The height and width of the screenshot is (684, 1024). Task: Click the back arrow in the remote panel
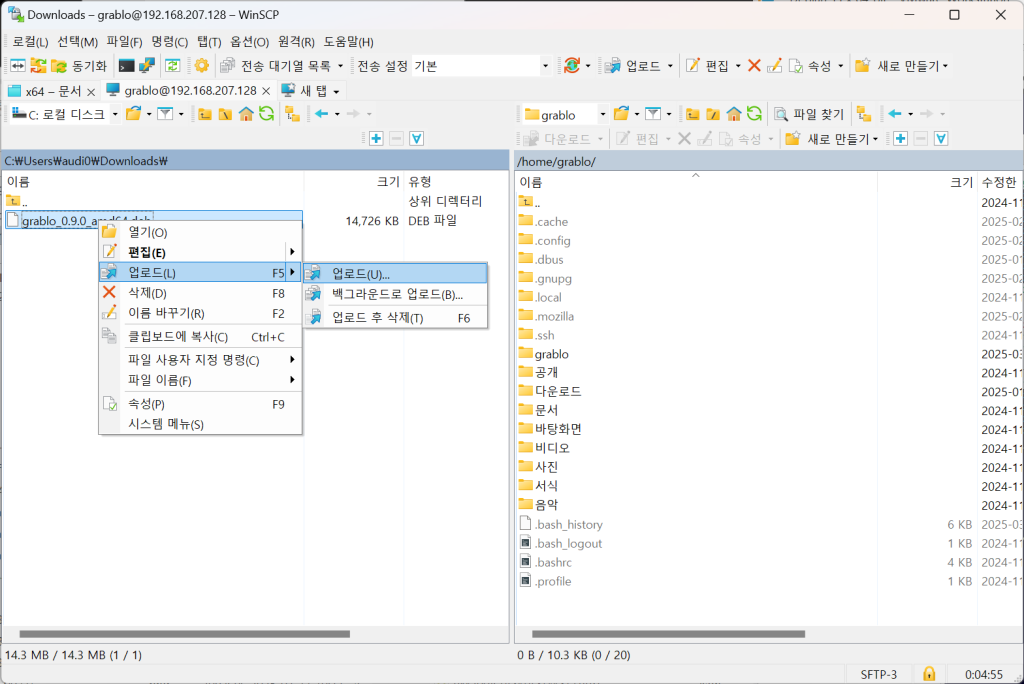coord(895,114)
